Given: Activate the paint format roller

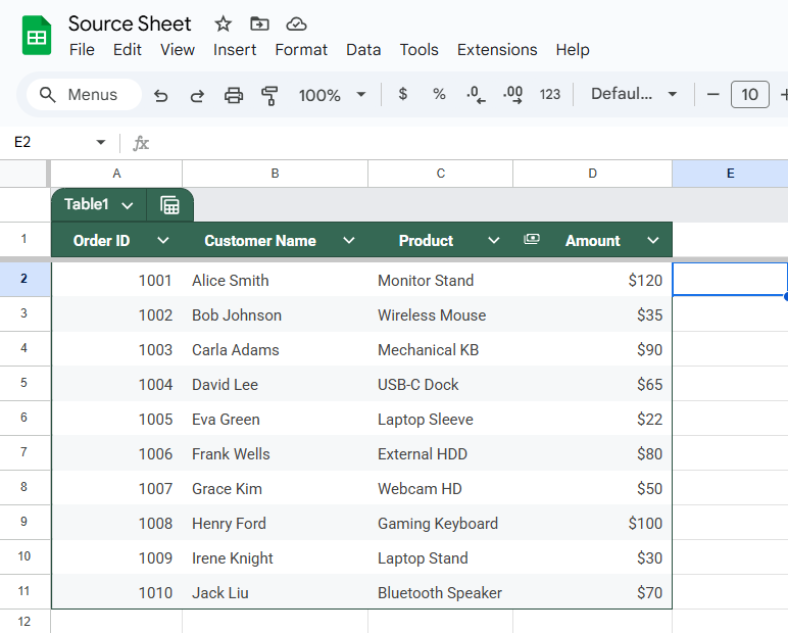Looking at the screenshot, I should pos(269,95).
